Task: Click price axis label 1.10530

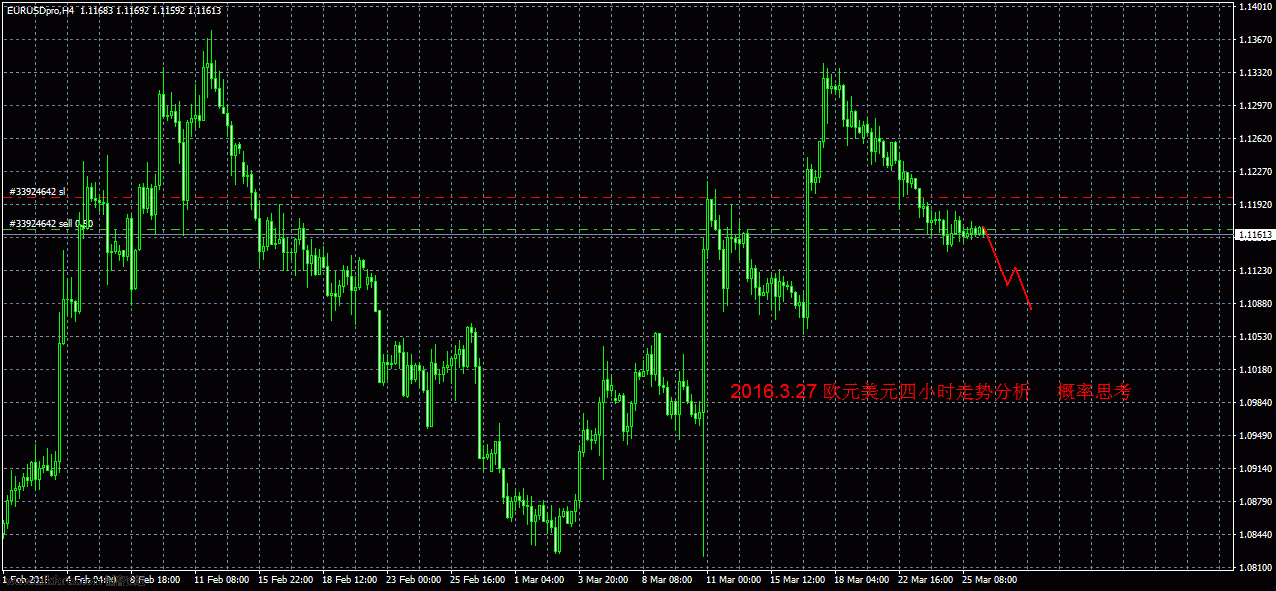Action: (1257, 337)
